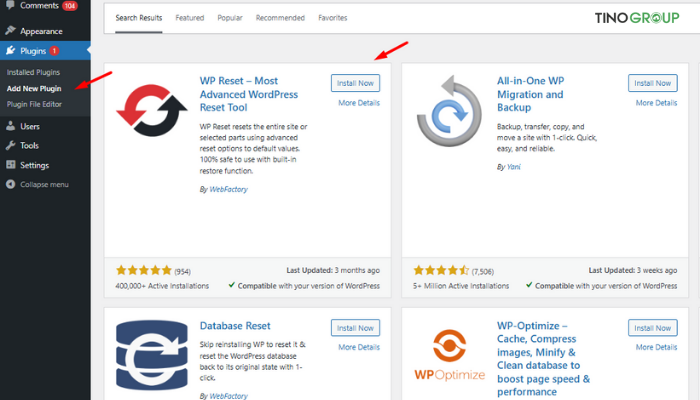Go to Installed Plugins submenu

[33, 72]
